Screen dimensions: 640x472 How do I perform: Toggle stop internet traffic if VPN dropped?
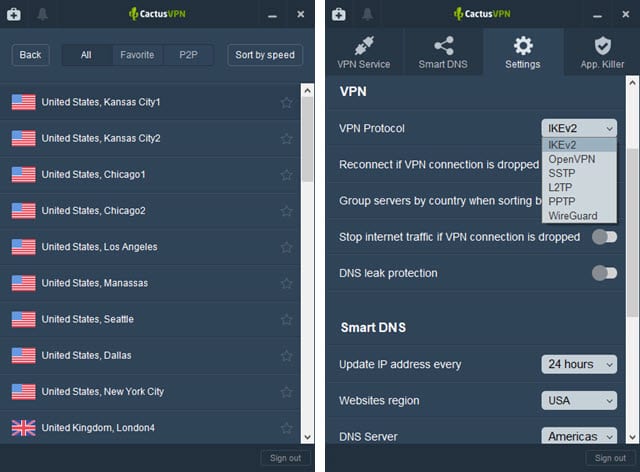tap(604, 237)
